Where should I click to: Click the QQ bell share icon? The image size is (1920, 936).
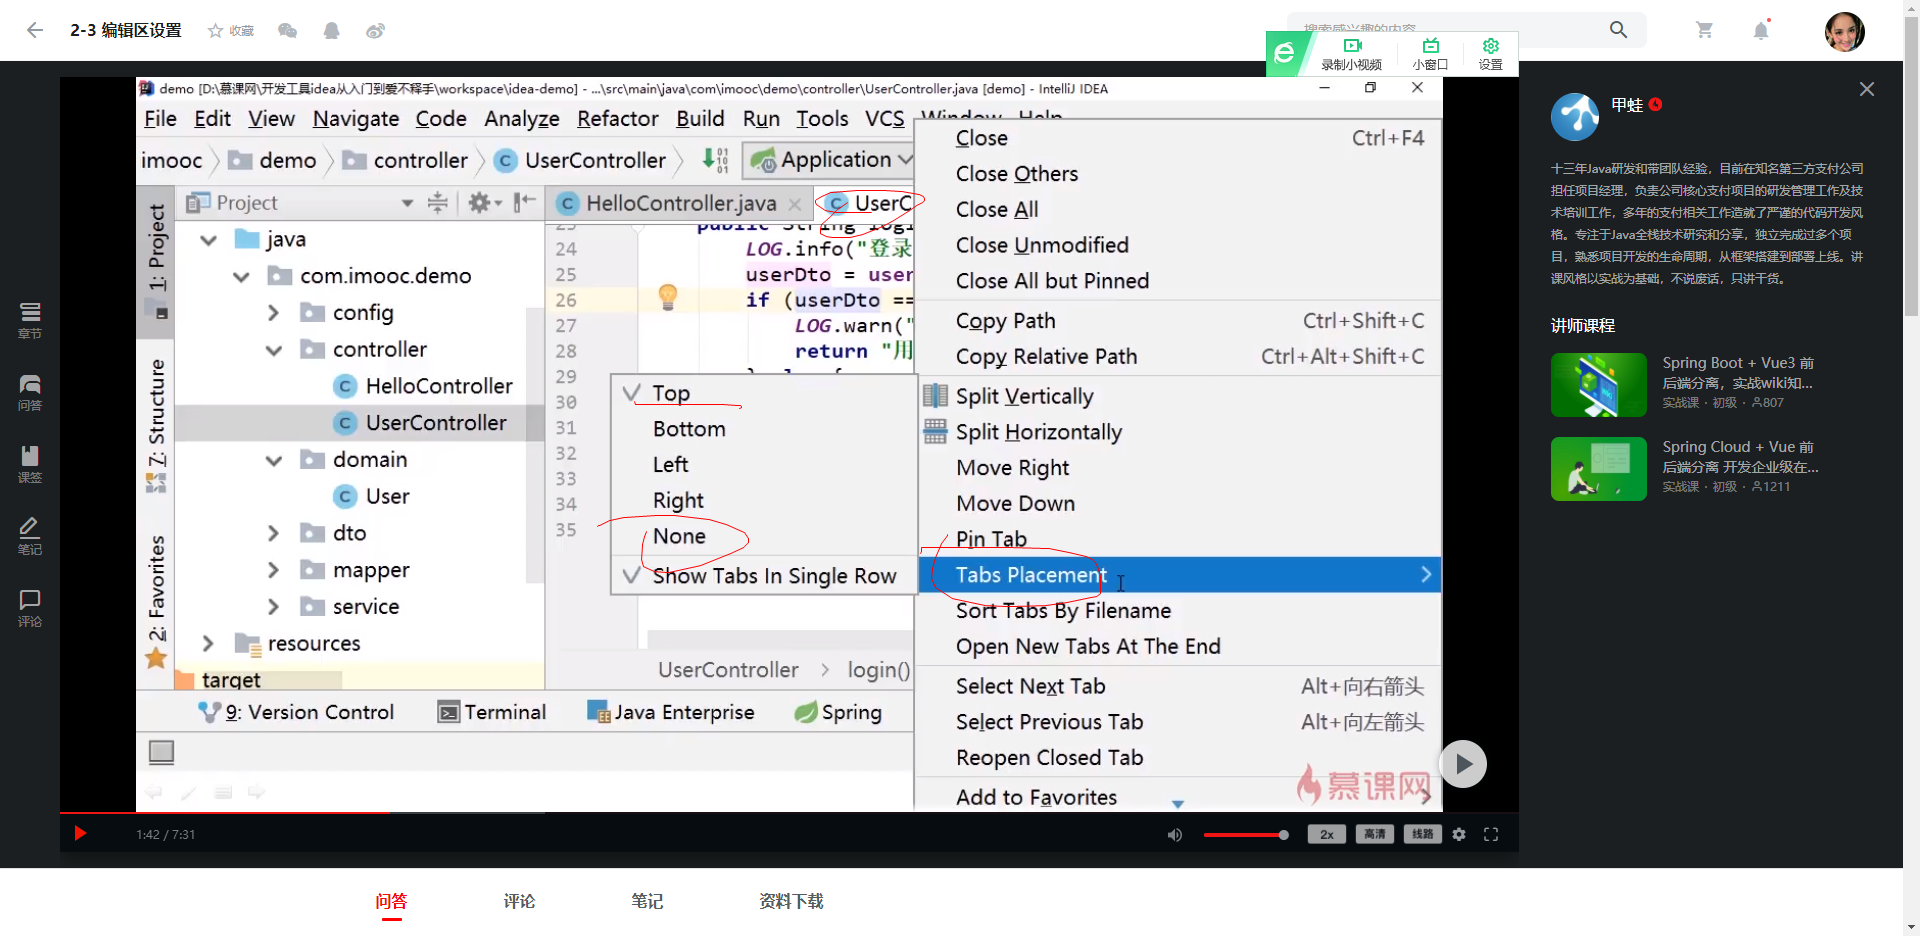pyautogui.click(x=332, y=31)
